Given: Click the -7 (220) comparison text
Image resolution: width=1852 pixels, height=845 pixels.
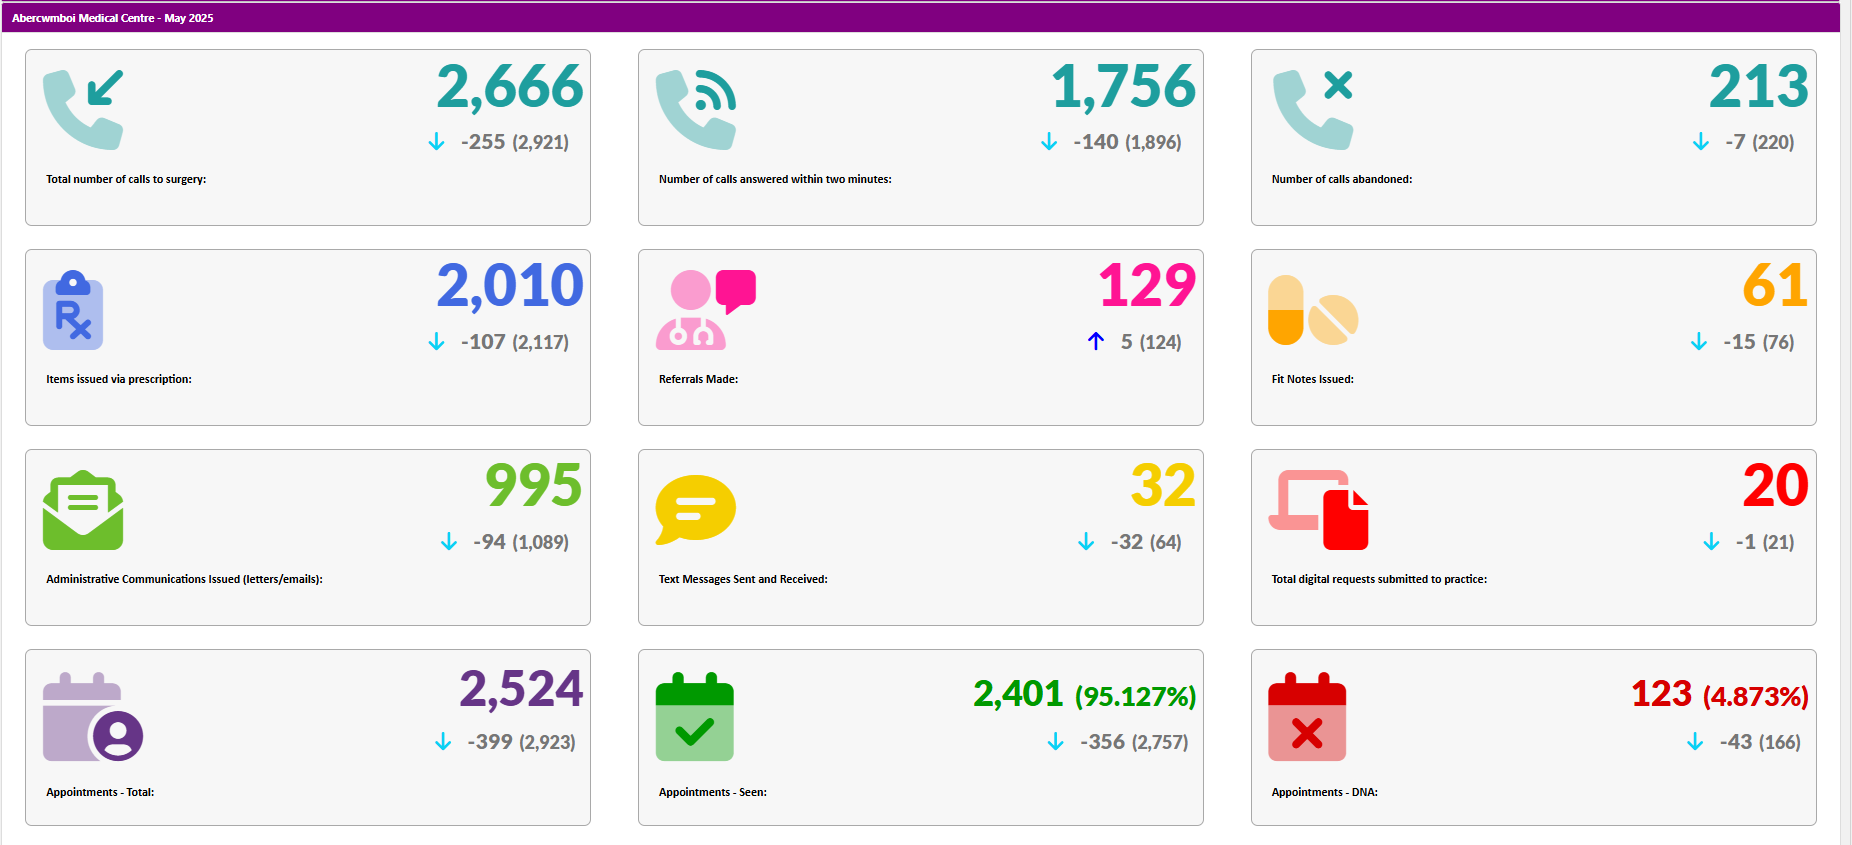Looking at the screenshot, I should click(x=1760, y=142).
